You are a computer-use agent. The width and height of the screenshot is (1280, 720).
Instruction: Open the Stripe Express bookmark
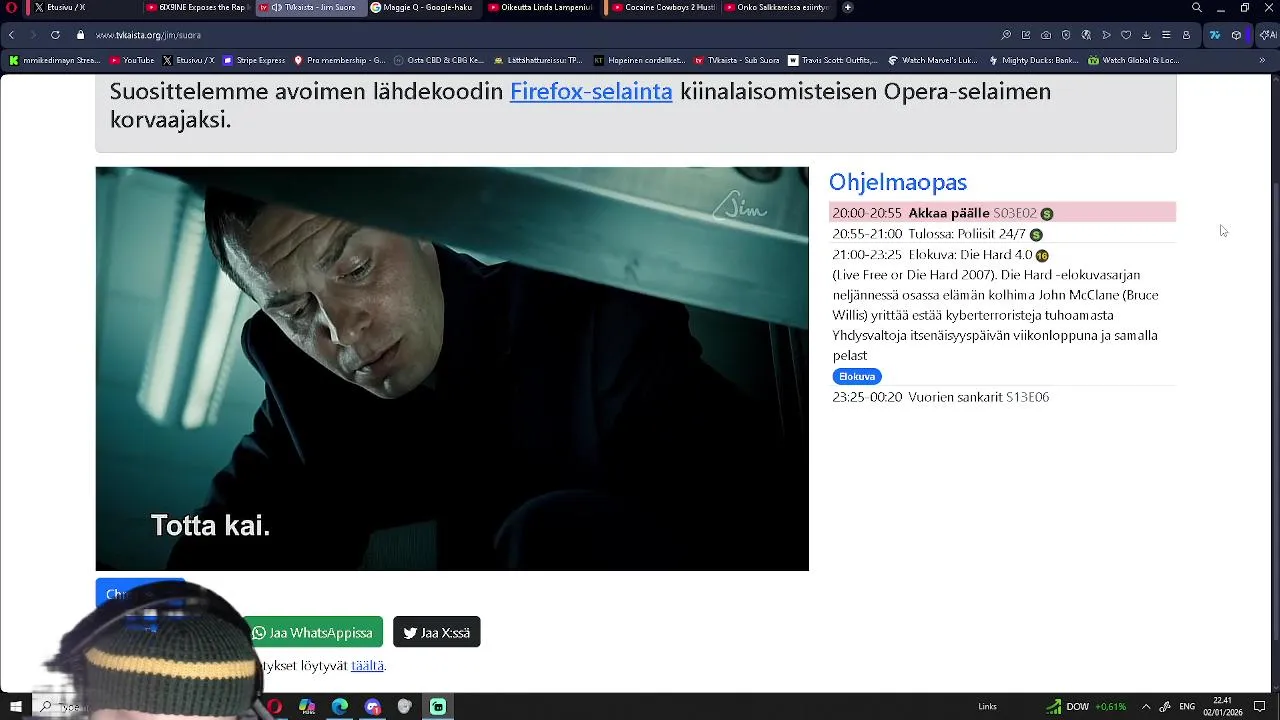(254, 60)
